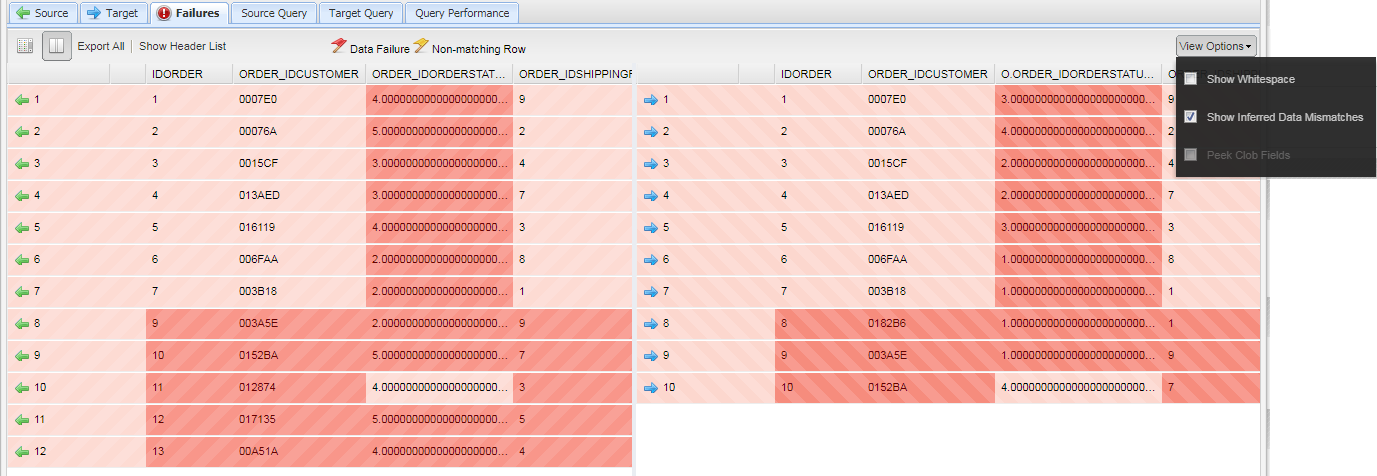Screen dimensions: 1377x476
Task: Collapse the View Options dropdown
Action: pos(1216,46)
